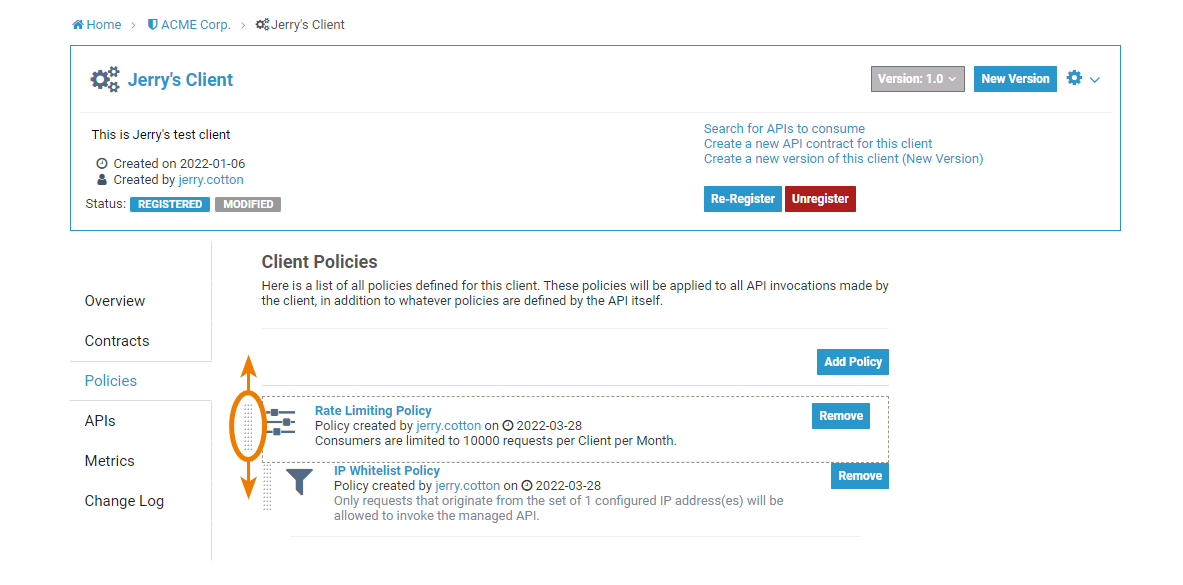Expand the Version: 1.0 dropdown
1183x585 pixels.
917,79
